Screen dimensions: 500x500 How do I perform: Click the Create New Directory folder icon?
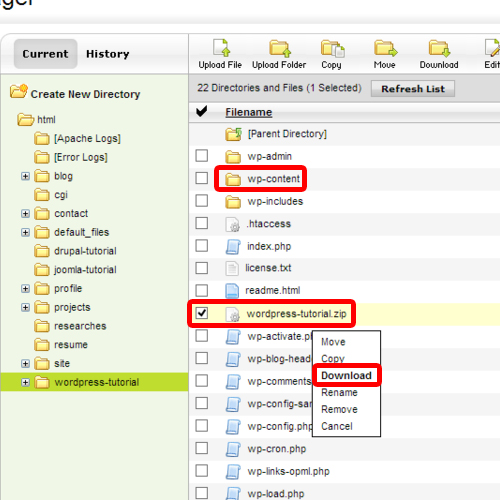coord(19,91)
